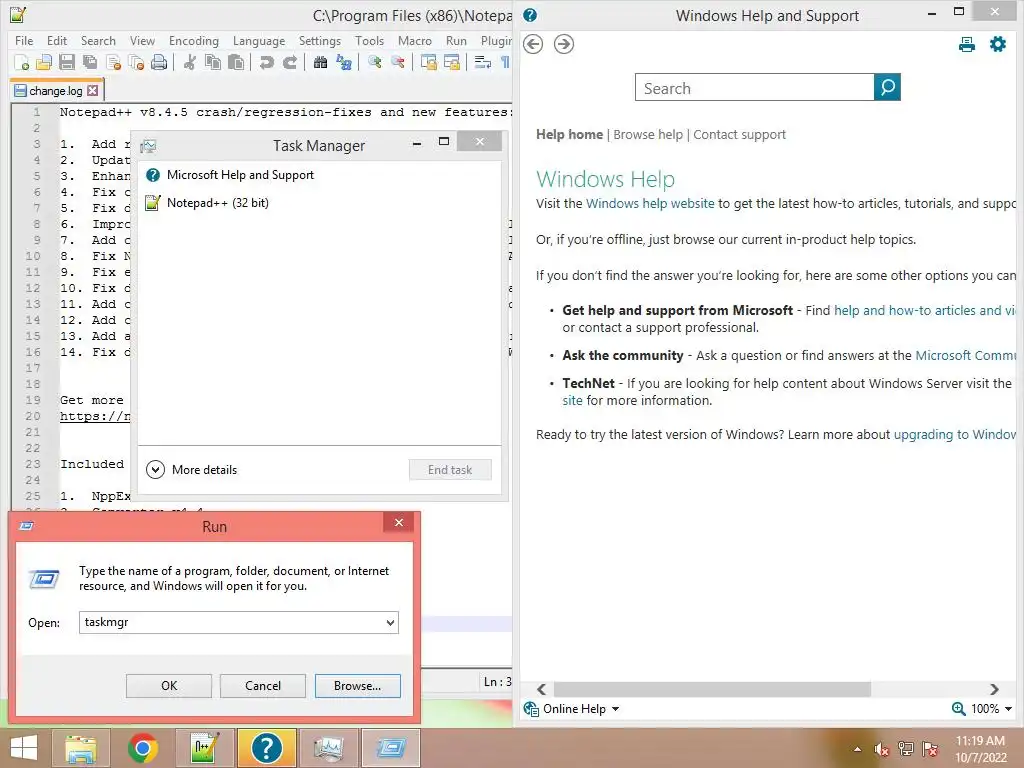
Task: Click the Copy icon in Notepad++ toolbar
Action: coord(213,63)
